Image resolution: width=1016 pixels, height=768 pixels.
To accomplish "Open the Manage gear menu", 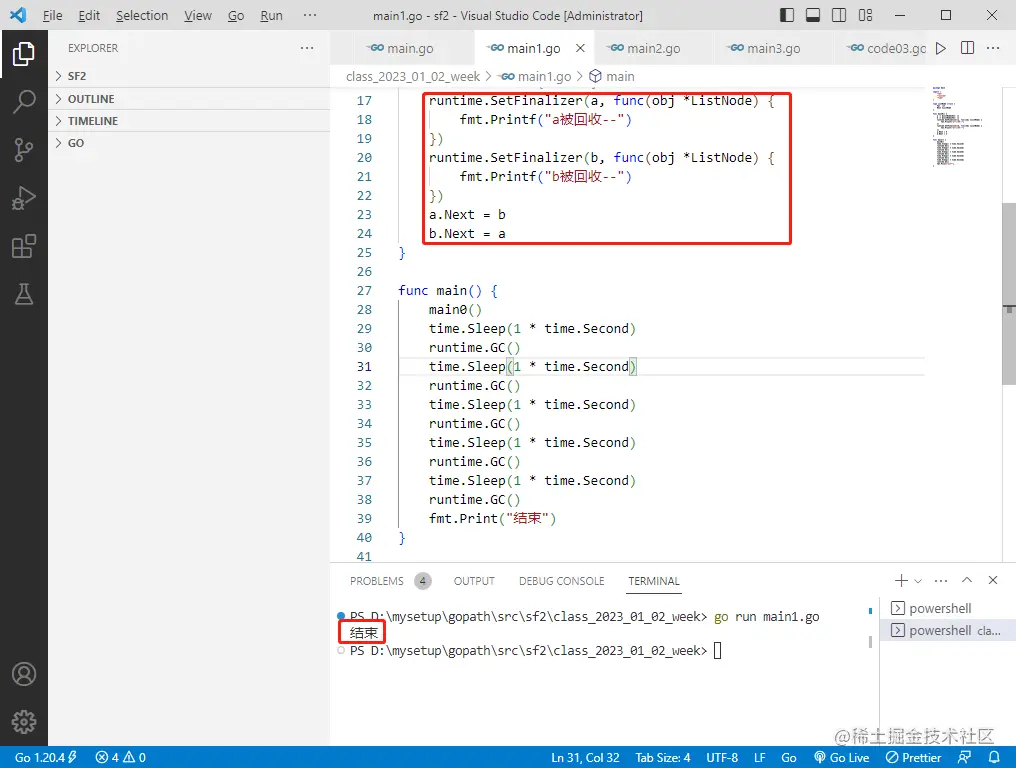I will click(23, 721).
